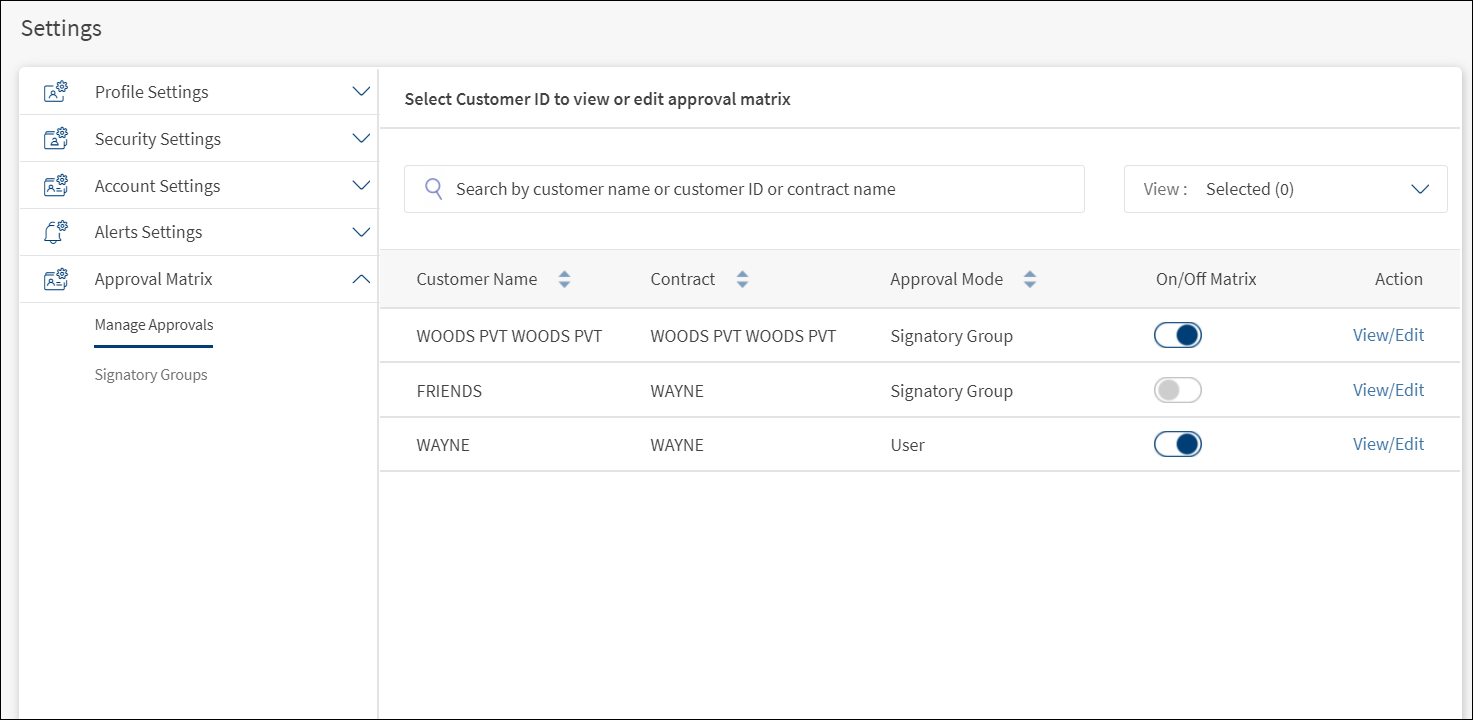Expand Alerts Settings chevron
This screenshot has width=1473, height=720.
pyautogui.click(x=362, y=232)
